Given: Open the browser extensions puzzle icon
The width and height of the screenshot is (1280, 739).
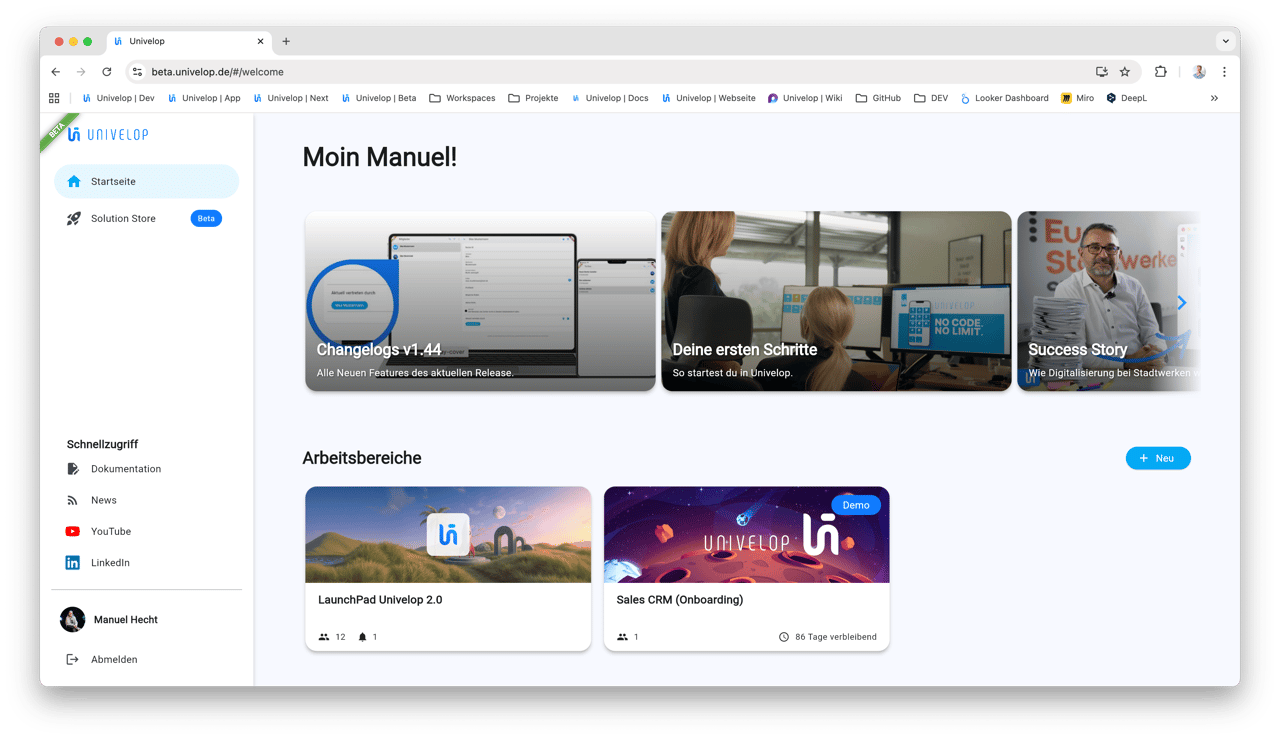Looking at the screenshot, I should pos(1161,72).
